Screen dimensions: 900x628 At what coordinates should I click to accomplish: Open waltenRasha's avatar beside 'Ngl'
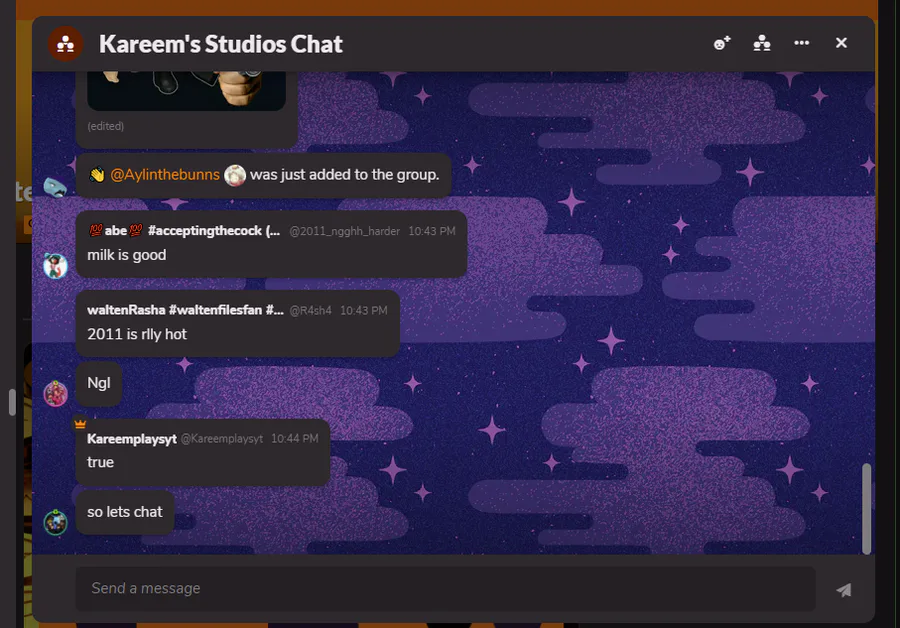[x=55, y=394]
